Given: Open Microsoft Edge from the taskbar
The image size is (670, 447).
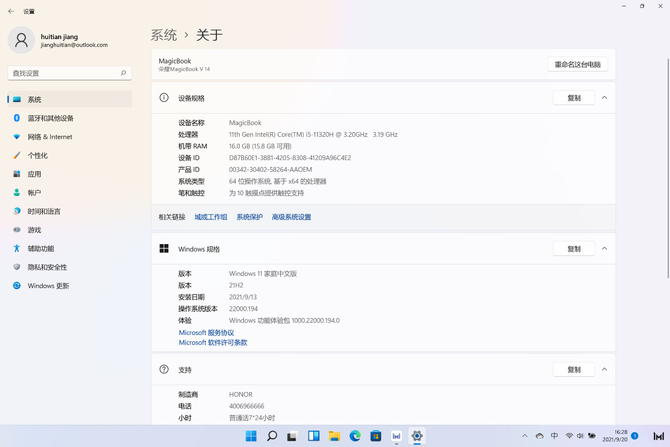Looking at the screenshot, I should 355,436.
